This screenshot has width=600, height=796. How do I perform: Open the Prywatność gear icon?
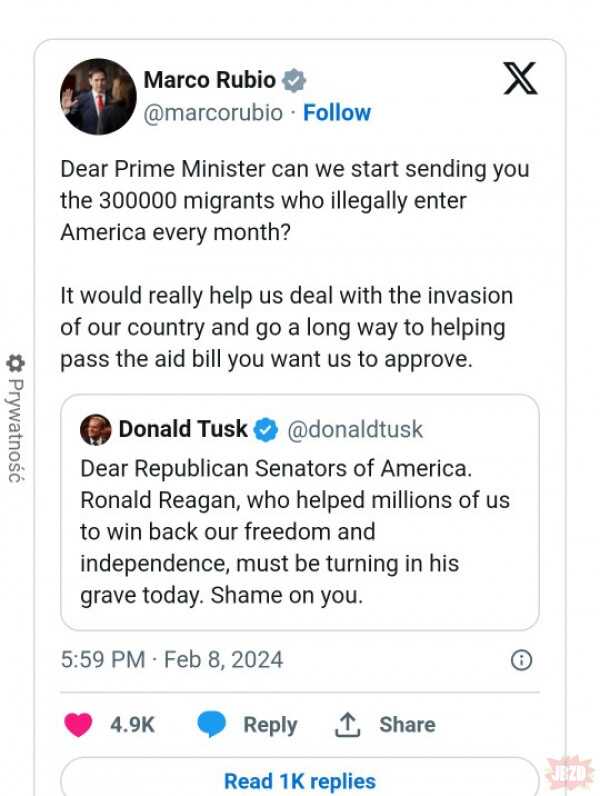(x=15, y=363)
